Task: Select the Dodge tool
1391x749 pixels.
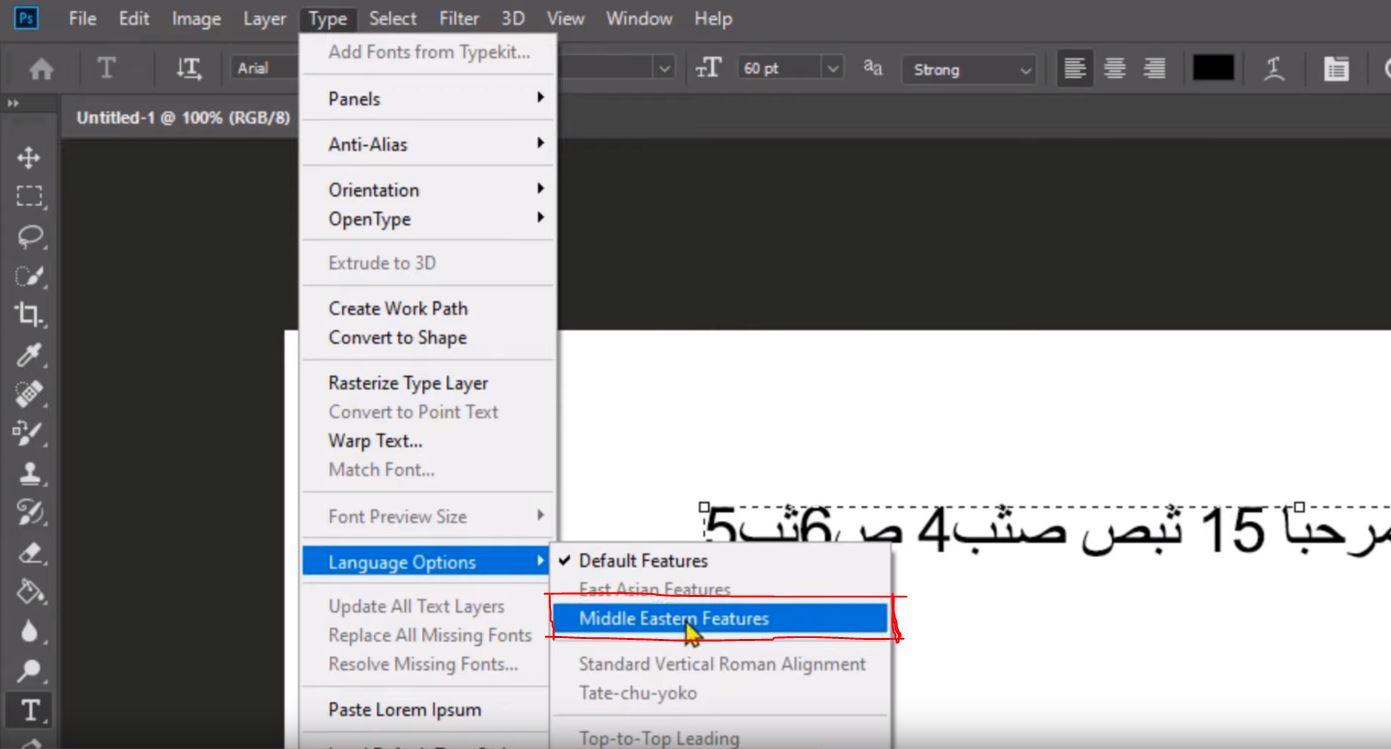Action: click(29, 670)
